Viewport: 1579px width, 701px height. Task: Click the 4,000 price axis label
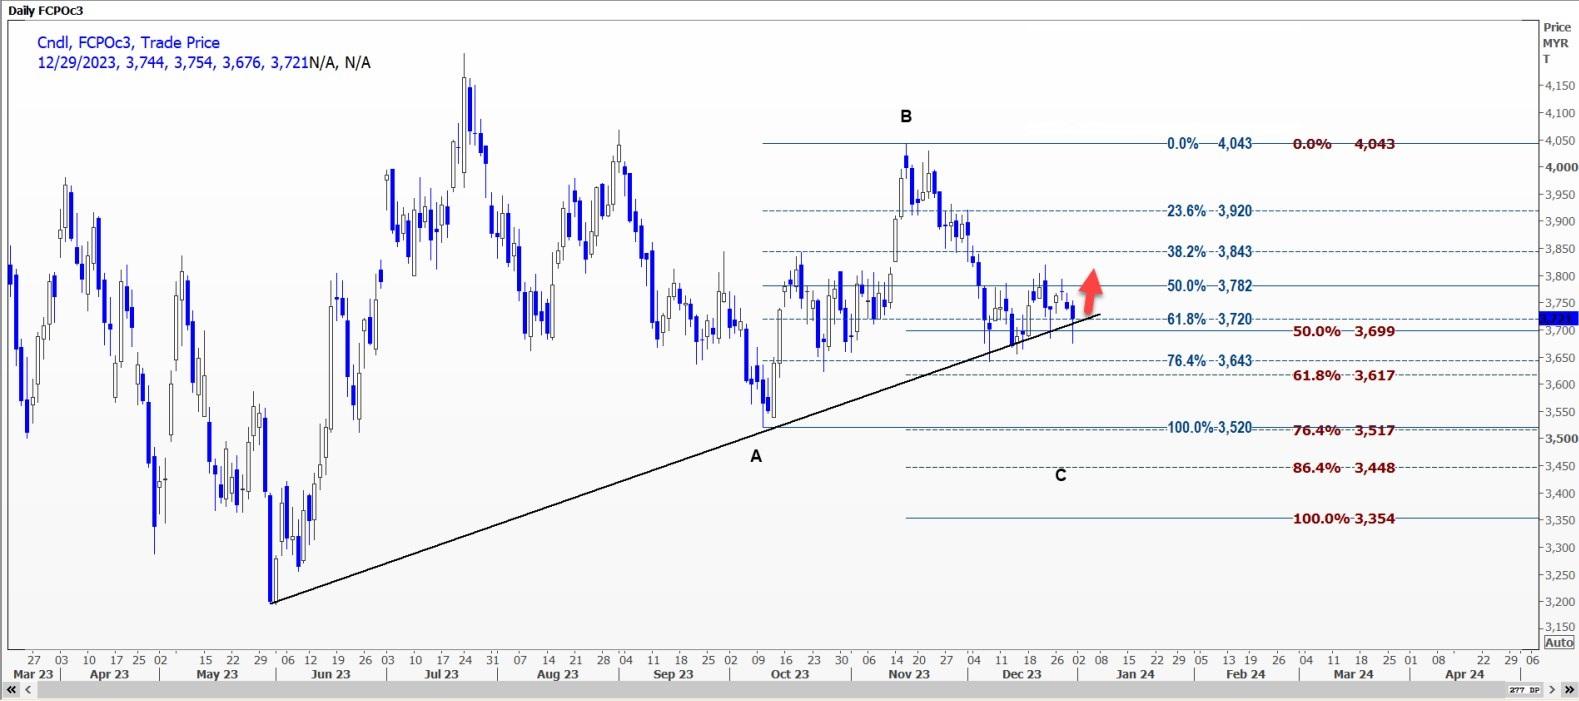[1560, 167]
